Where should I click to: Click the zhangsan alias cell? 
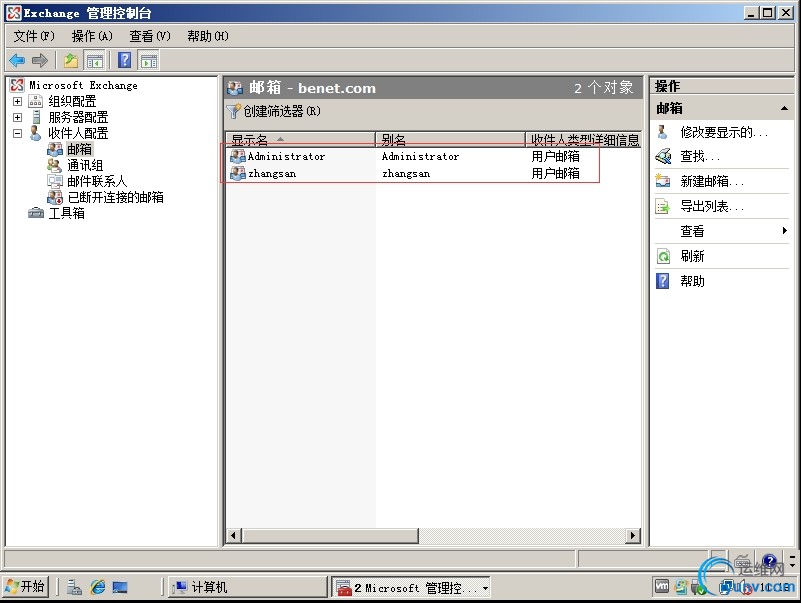point(406,174)
